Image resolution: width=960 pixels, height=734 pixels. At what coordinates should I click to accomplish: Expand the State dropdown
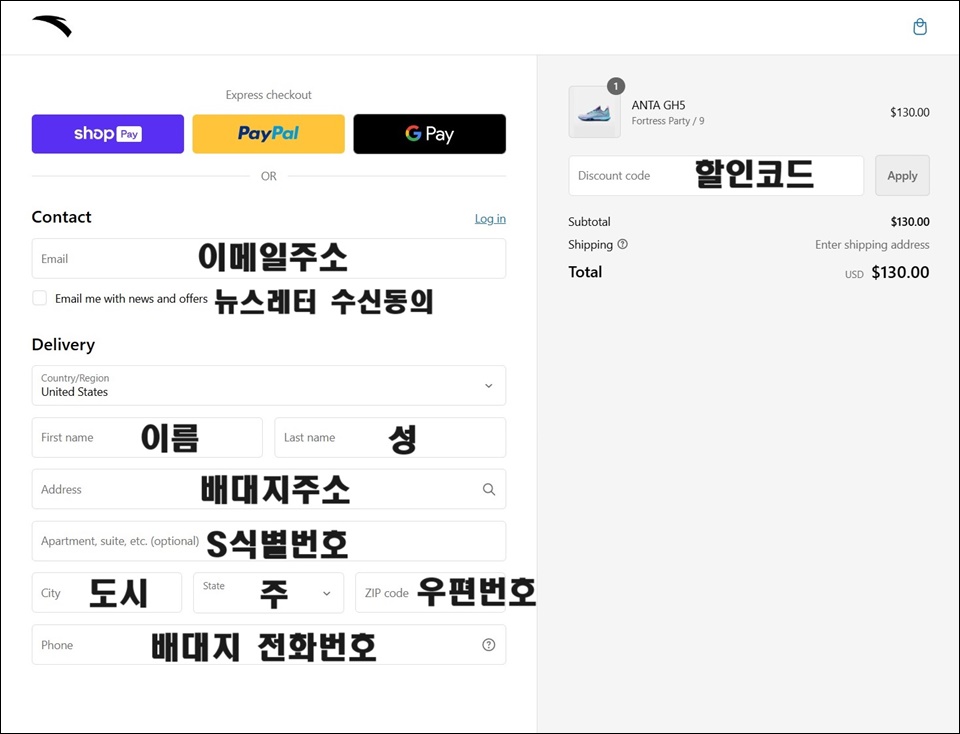pos(269,593)
